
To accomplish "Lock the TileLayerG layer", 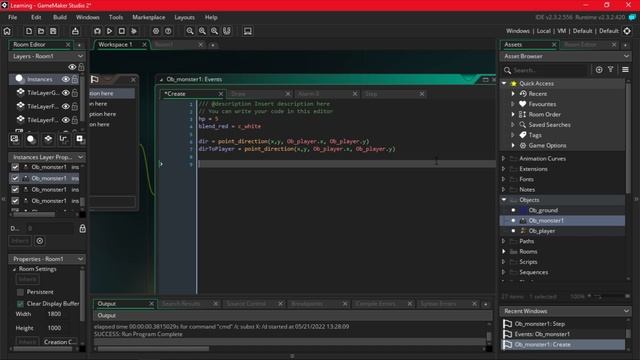I will pyautogui.click(x=75, y=93).
